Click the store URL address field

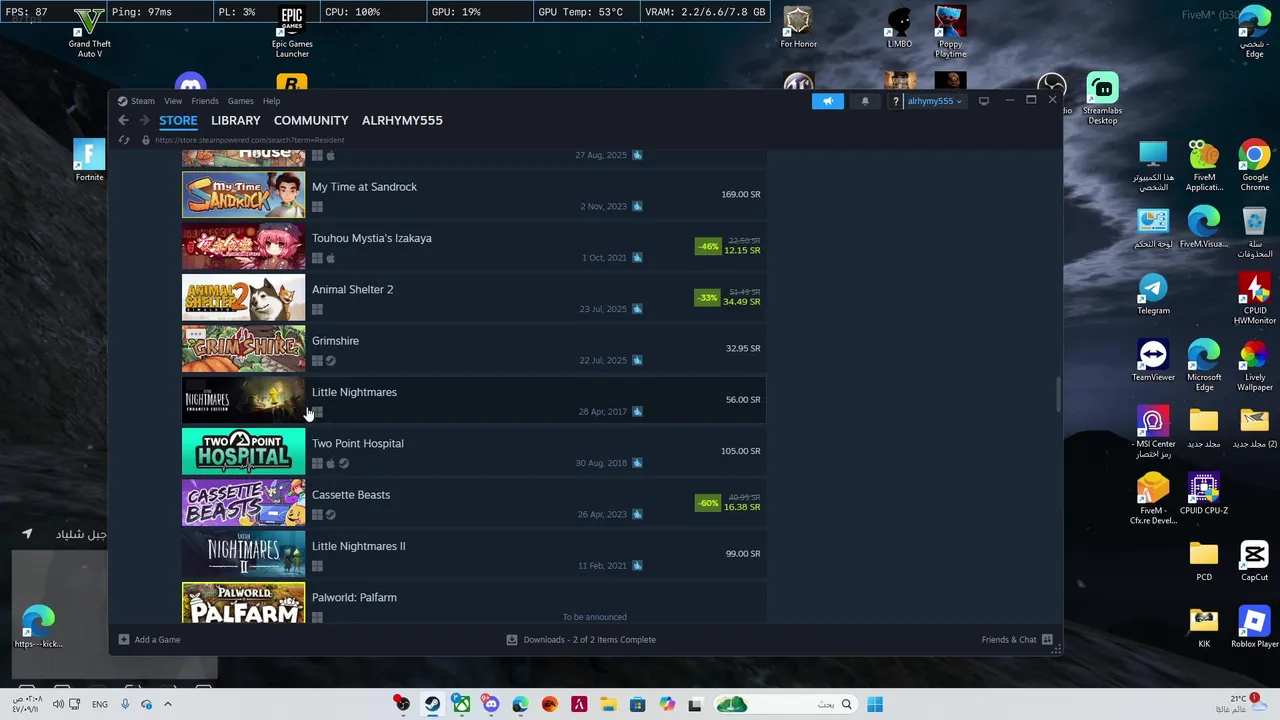(x=250, y=140)
